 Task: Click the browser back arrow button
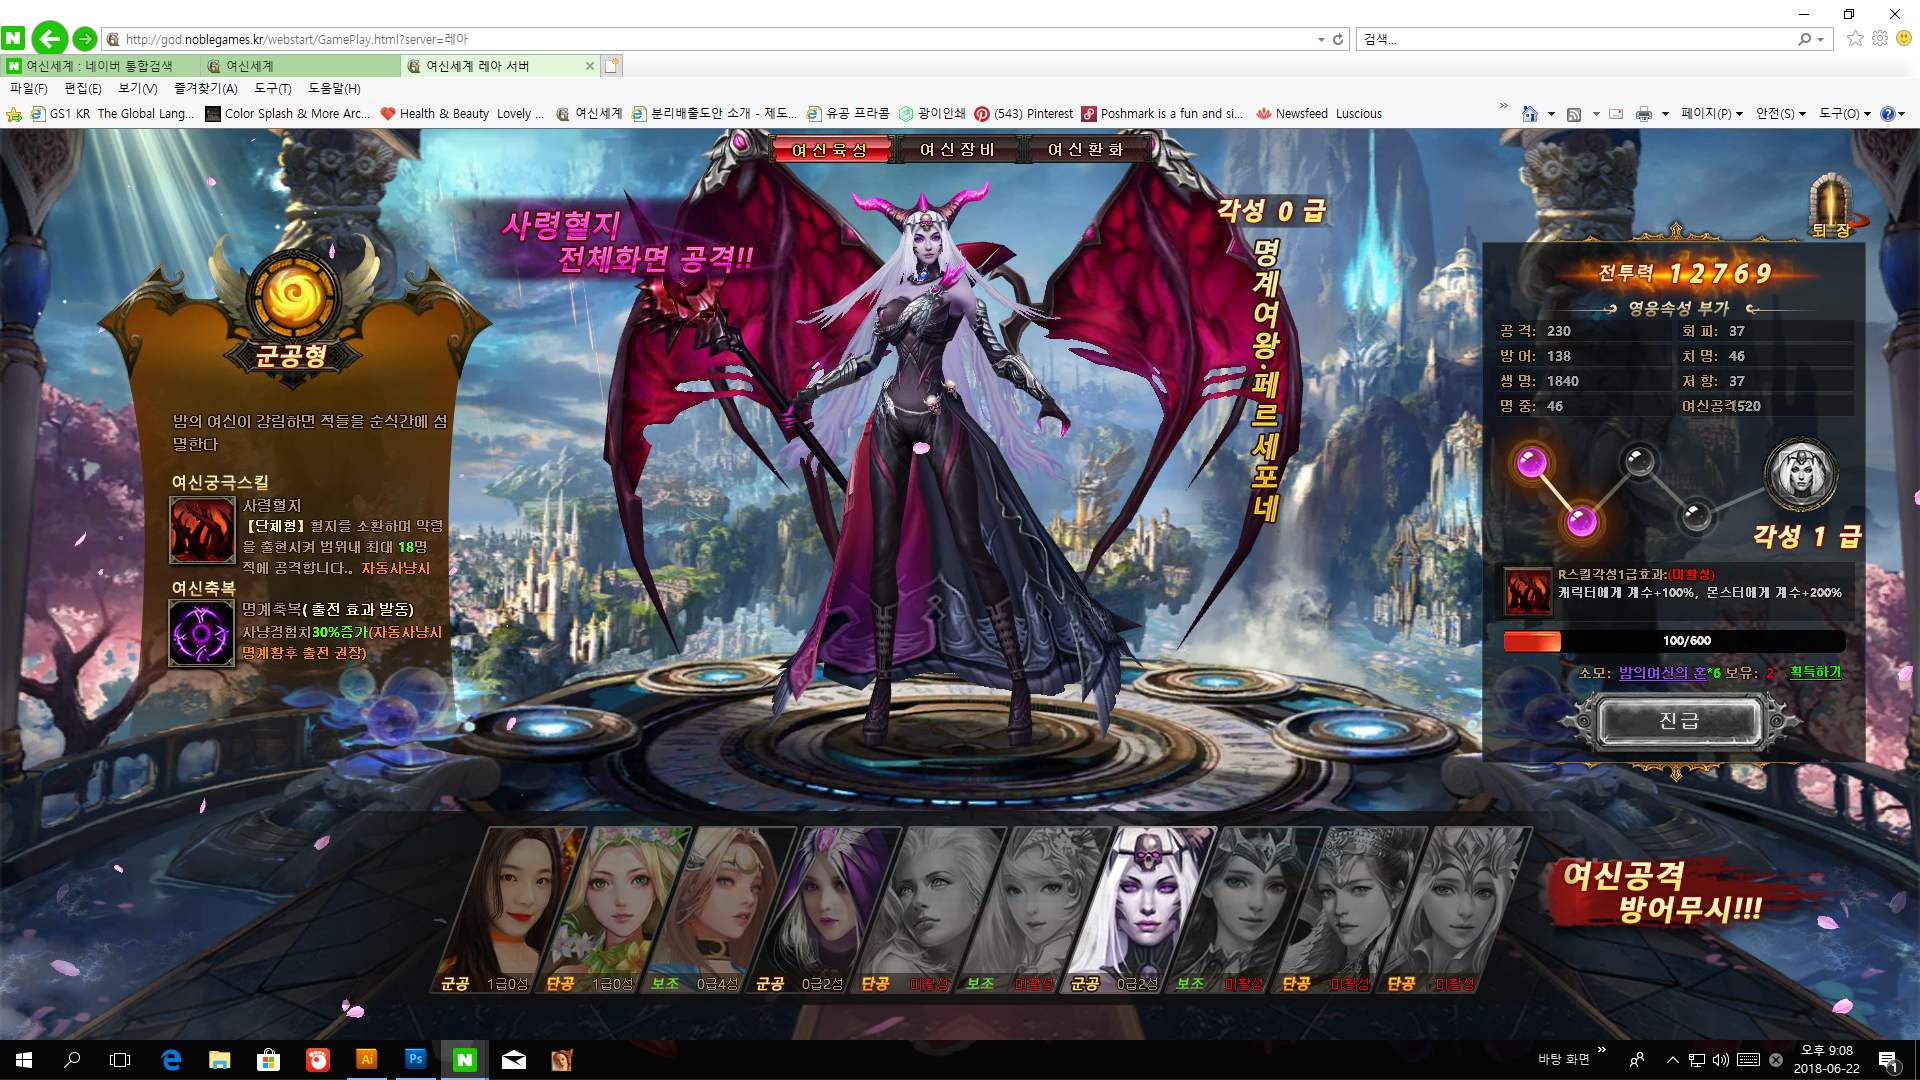49,39
